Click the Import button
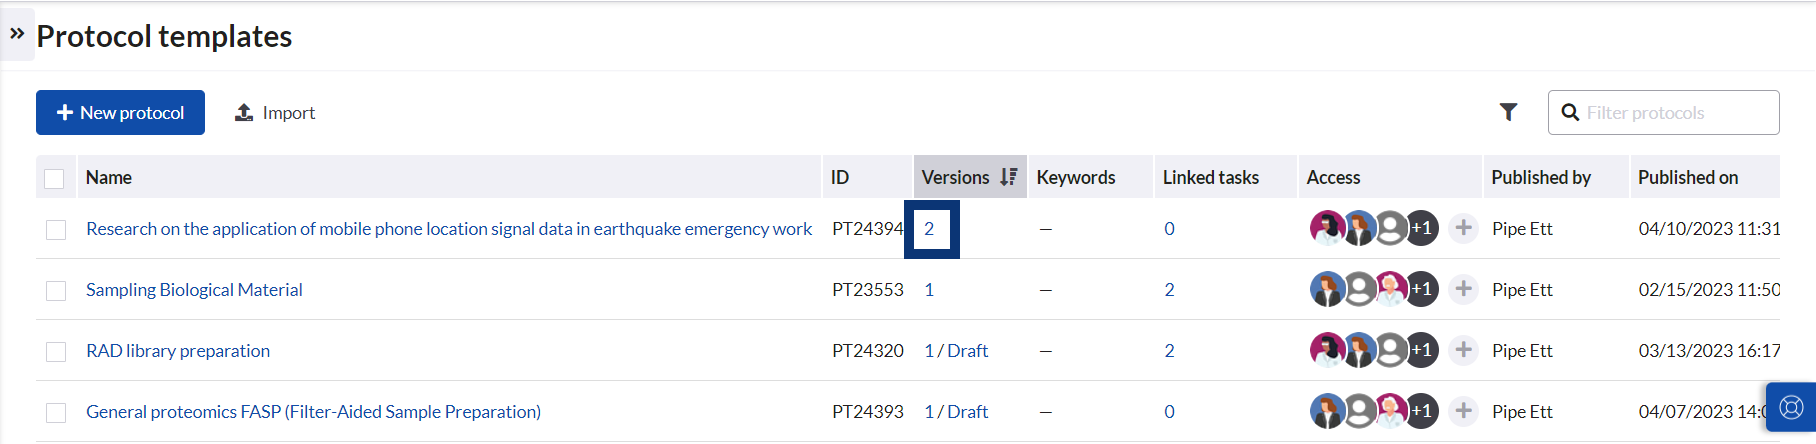This screenshot has width=1816, height=444. tap(275, 113)
